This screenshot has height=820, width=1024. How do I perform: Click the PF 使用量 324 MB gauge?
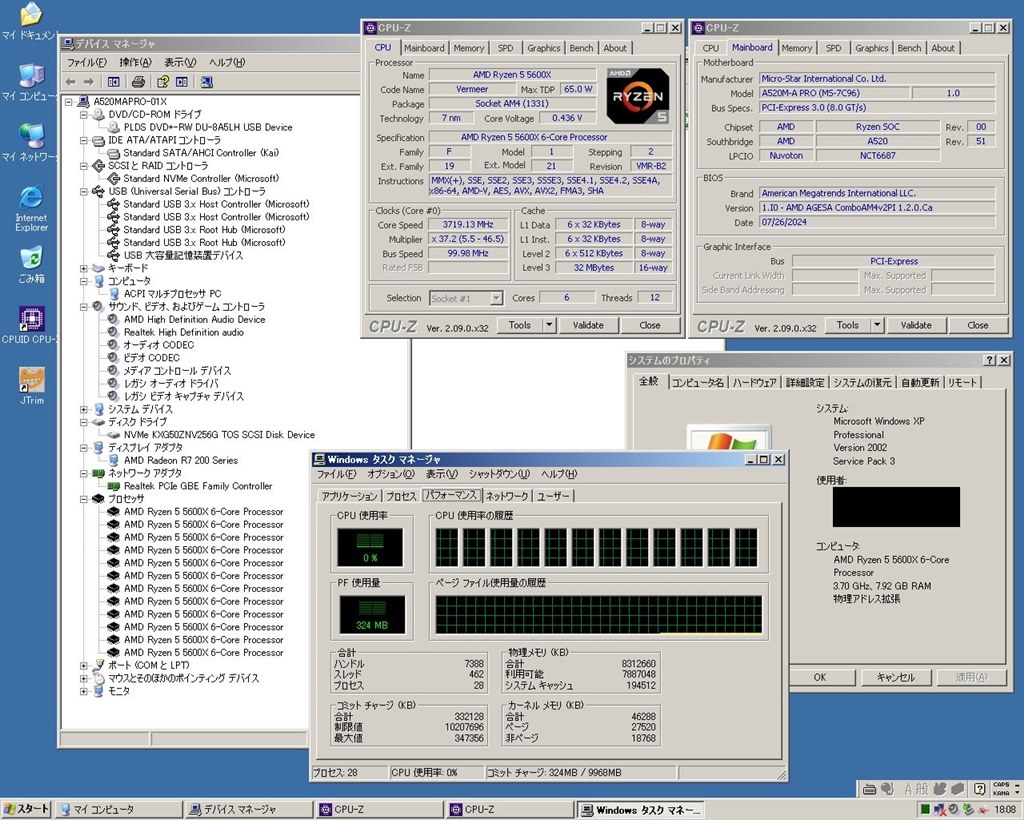click(372, 614)
